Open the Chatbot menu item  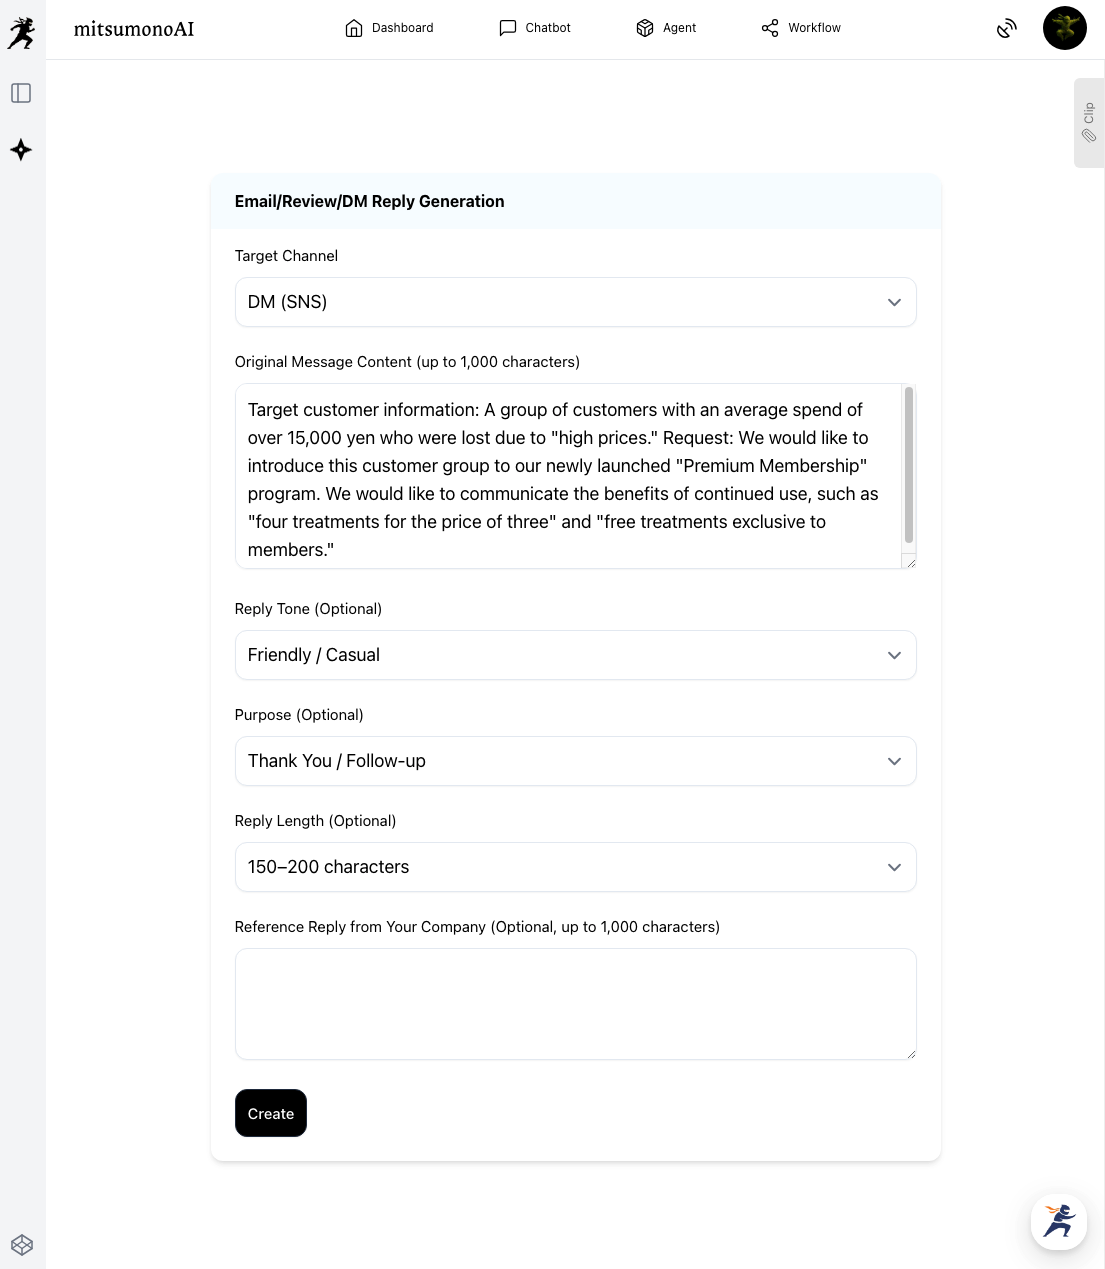tap(535, 28)
